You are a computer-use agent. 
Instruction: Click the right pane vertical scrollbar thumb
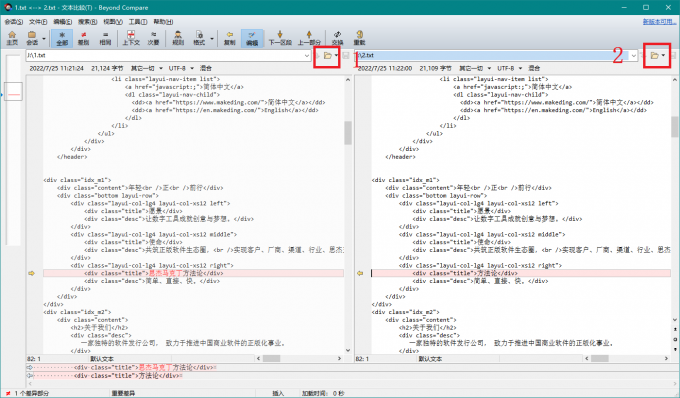[675, 127]
